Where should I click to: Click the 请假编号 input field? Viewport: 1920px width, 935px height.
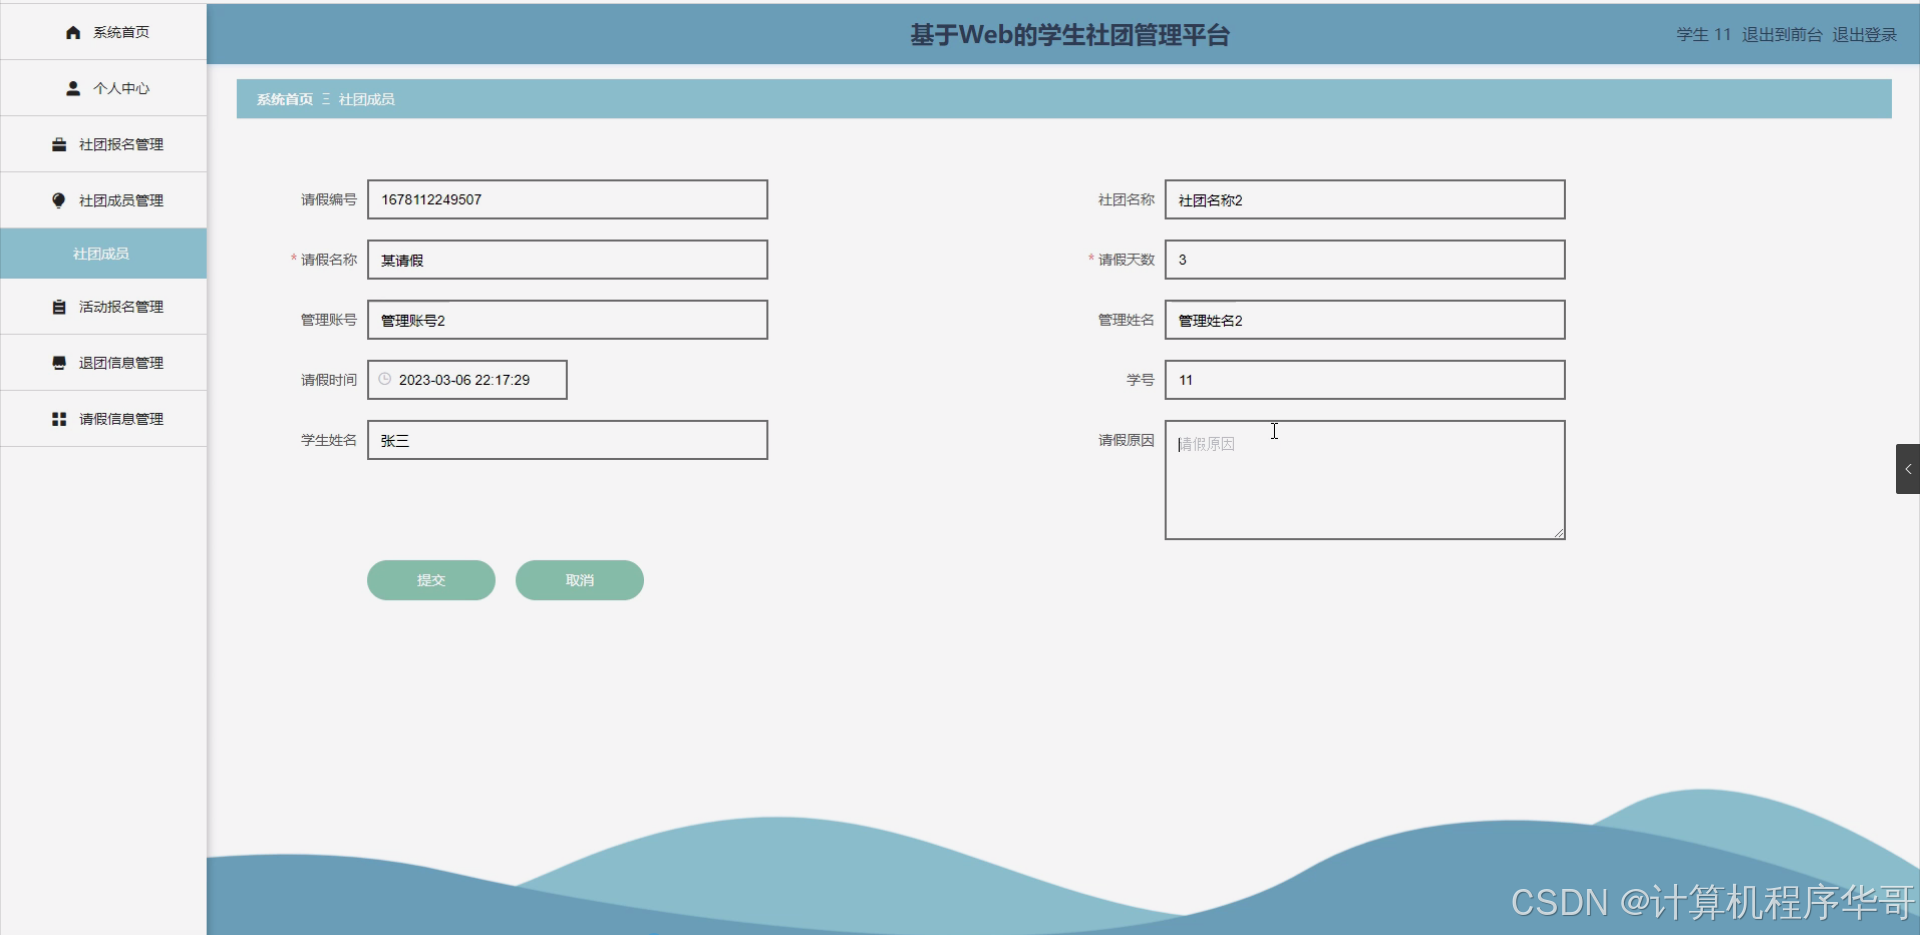(x=567, y=199)
